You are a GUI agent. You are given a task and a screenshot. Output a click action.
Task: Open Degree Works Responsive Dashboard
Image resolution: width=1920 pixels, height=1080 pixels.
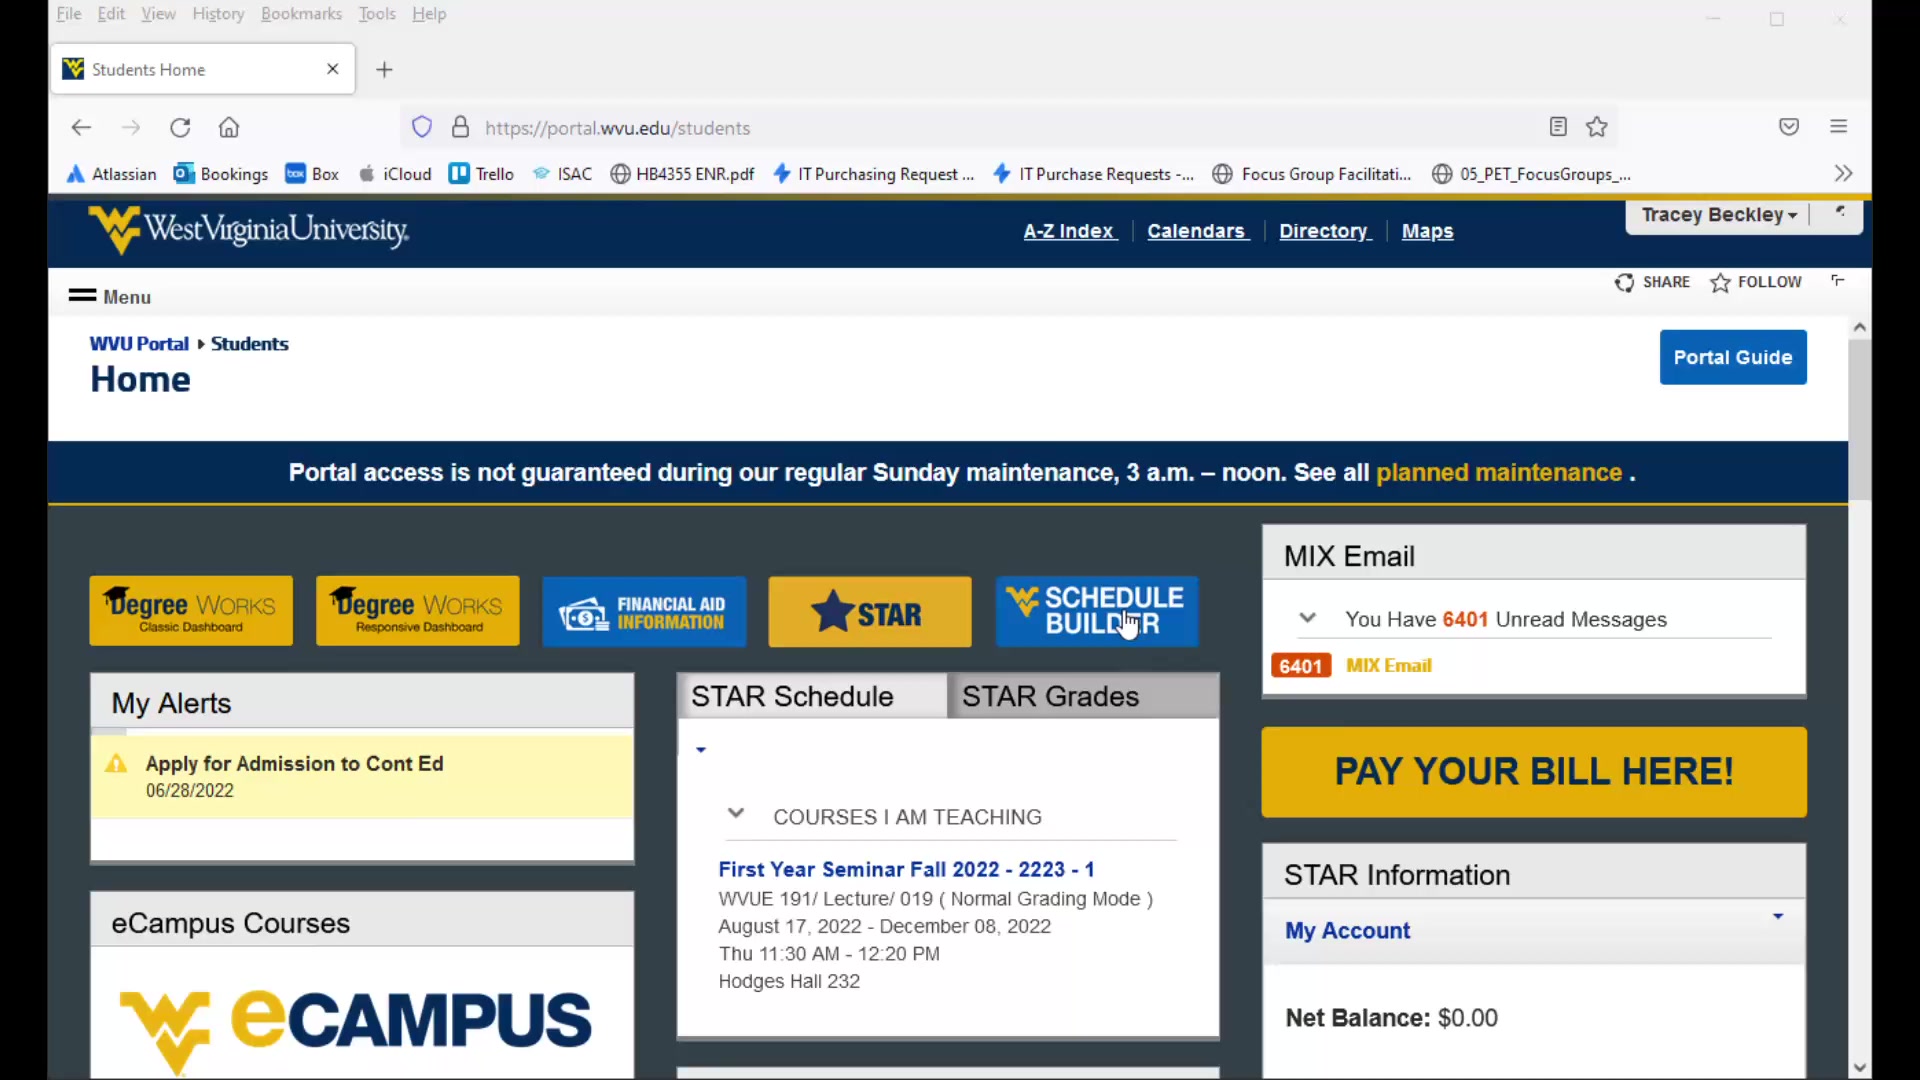pos(417,611)
